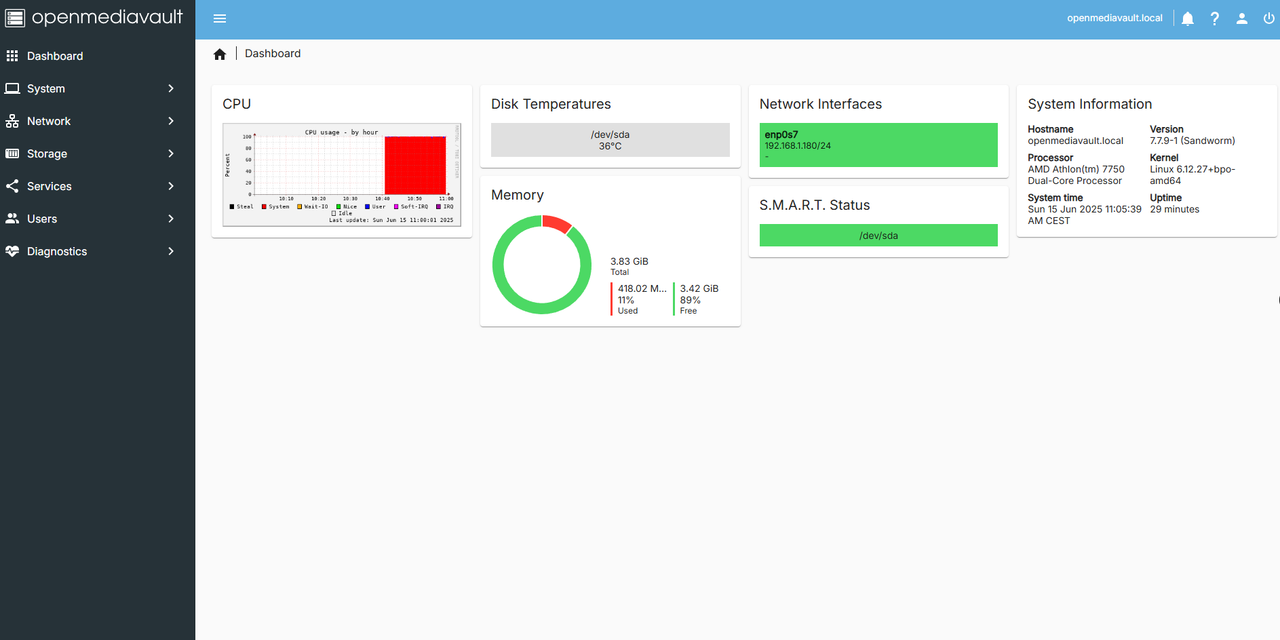Image resolution: width=1280 pixels, height=640 pixels.
Task: Click the Hostname value openmediavault.local
Action: click(x=1076, y=141)
